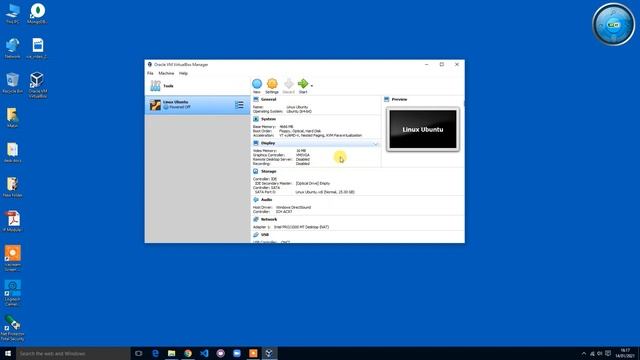Open the Help menu
The height and width of the screenshot is (360, 640).
pyautogui.click(x=183, y=73)
